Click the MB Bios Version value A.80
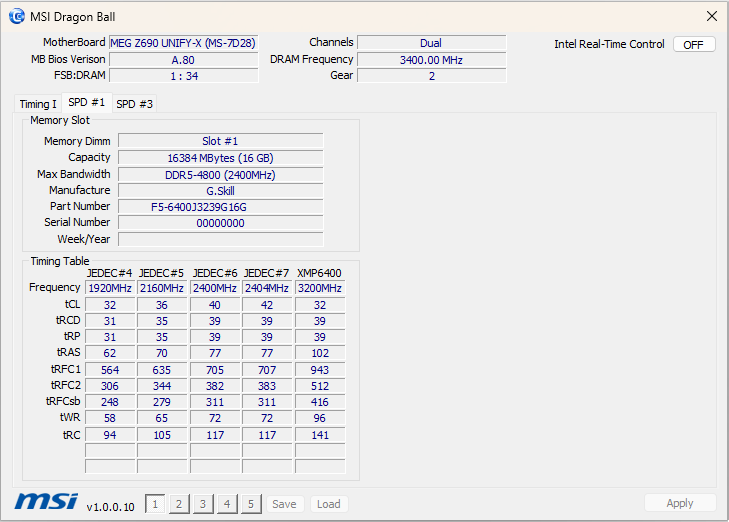 [183, 60]
